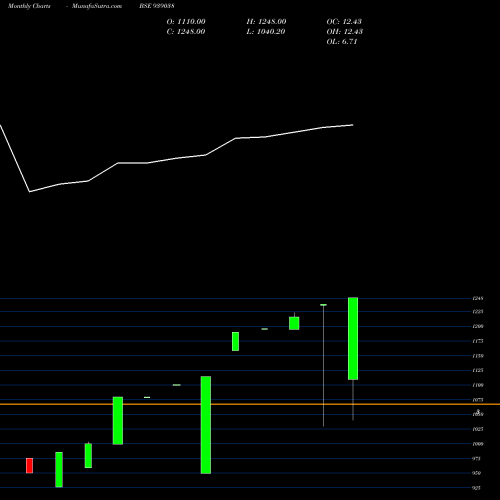Click the only red candlestick
This screenshot has width=500, height=500.
pyautogui.click(x=29, y=465)
